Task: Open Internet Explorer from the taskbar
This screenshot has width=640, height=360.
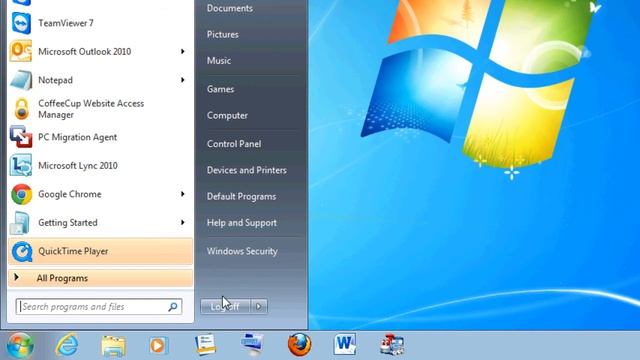Action: pos(67,345)
